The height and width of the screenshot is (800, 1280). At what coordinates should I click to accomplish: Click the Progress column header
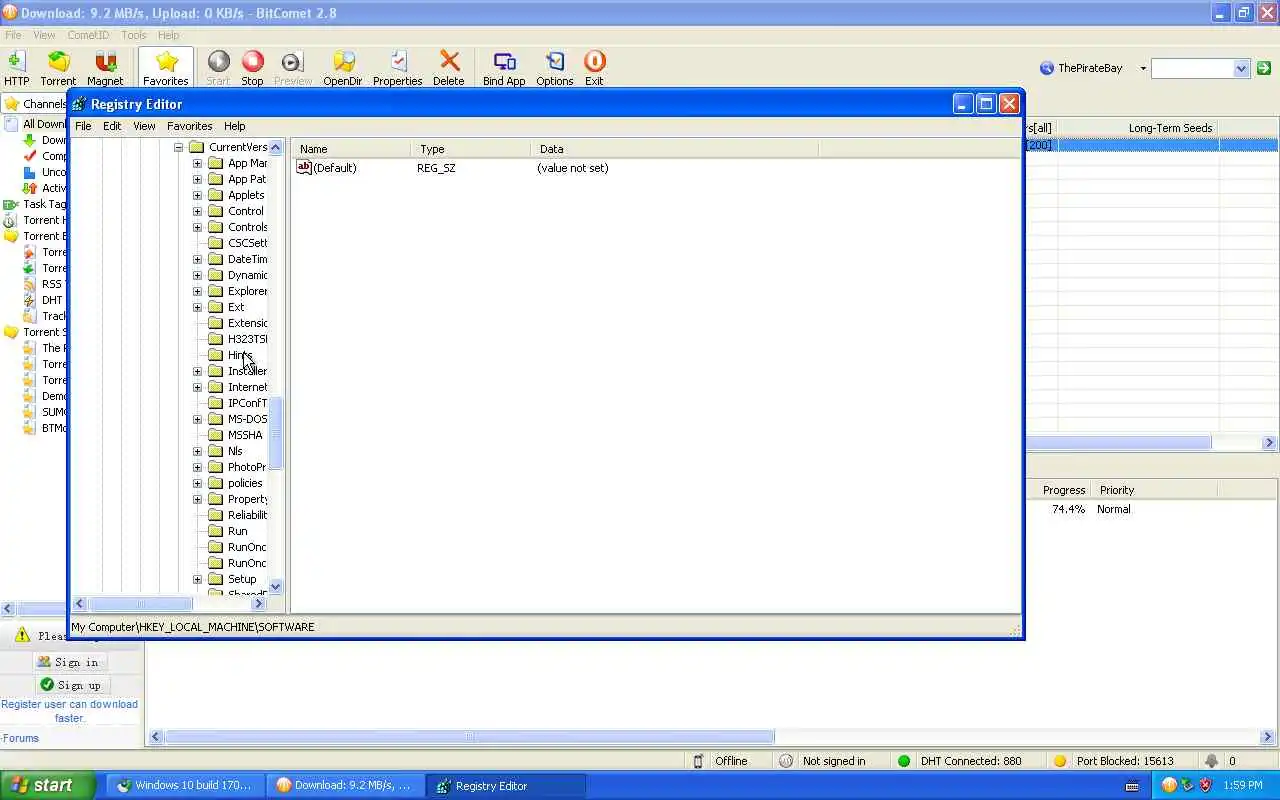pyautogui.click(x=1063, y=490)
